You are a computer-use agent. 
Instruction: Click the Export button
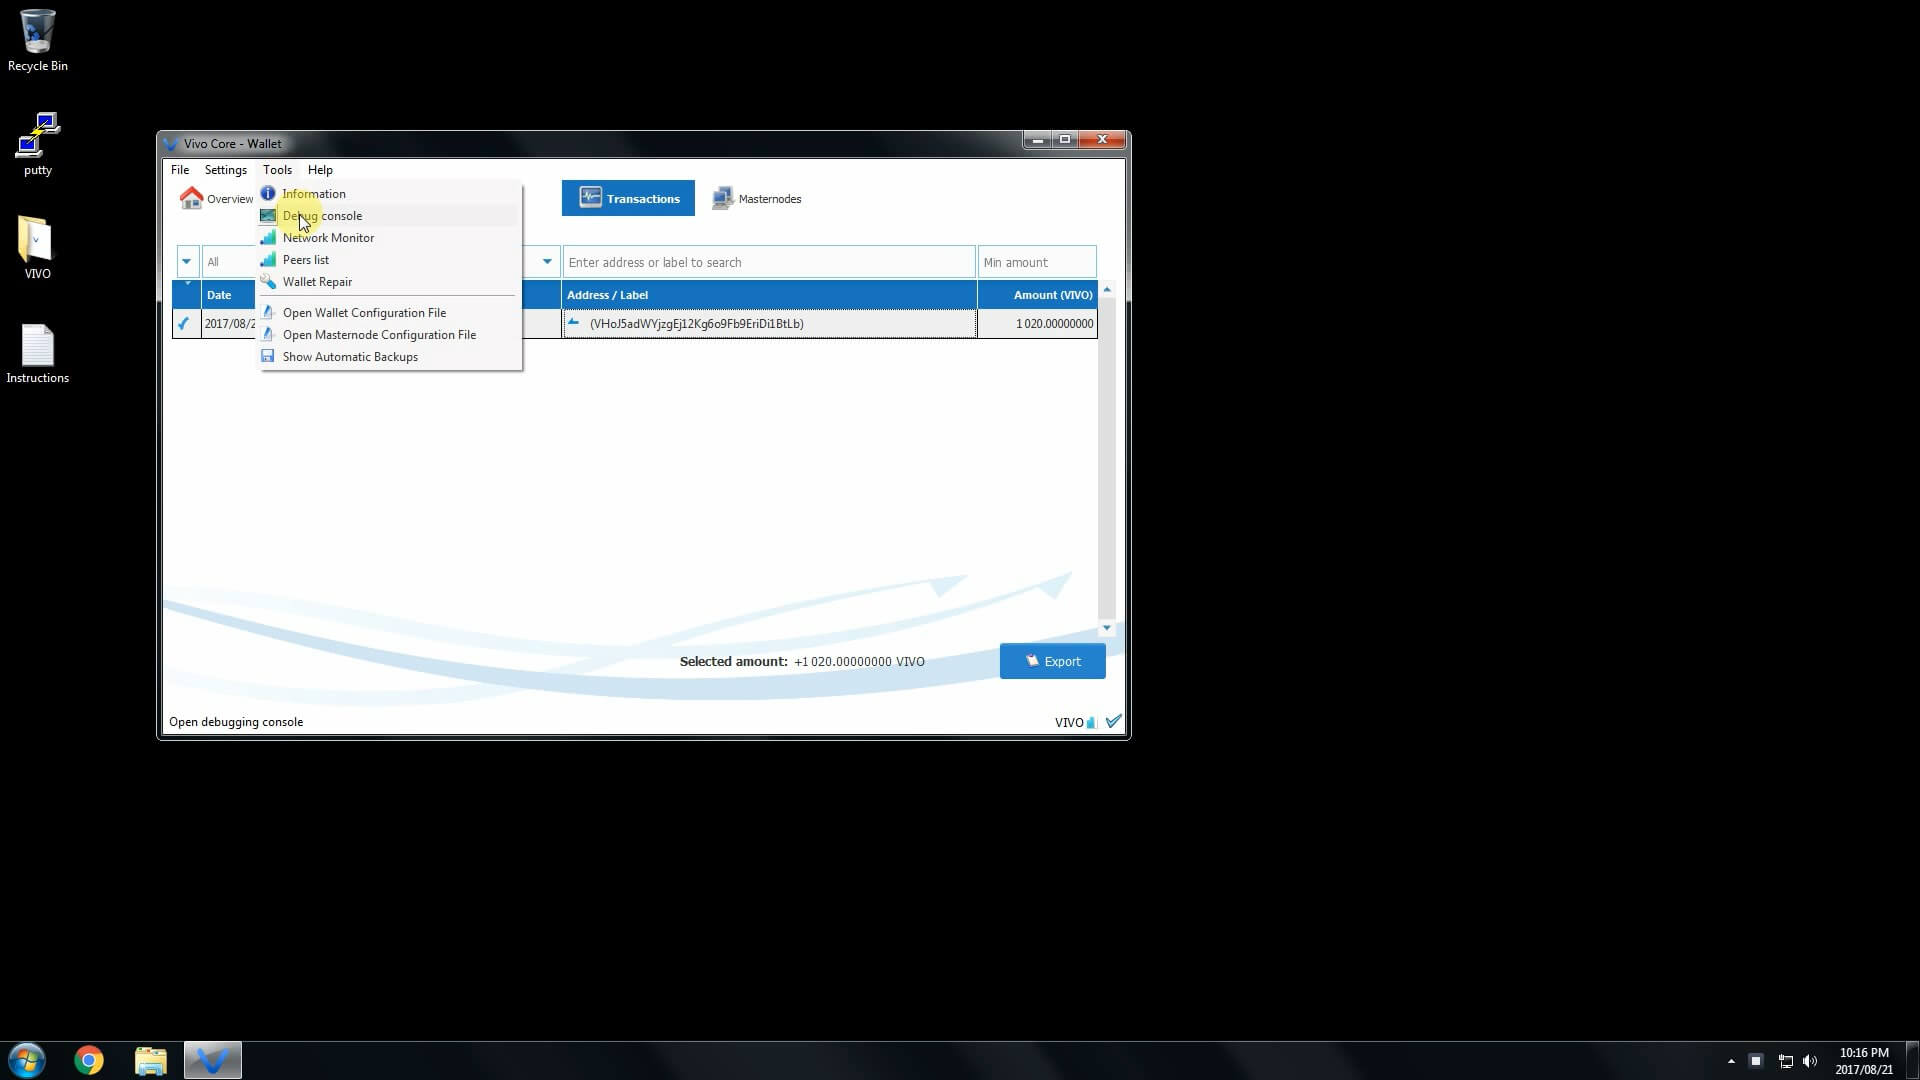tap(1052, 661)
